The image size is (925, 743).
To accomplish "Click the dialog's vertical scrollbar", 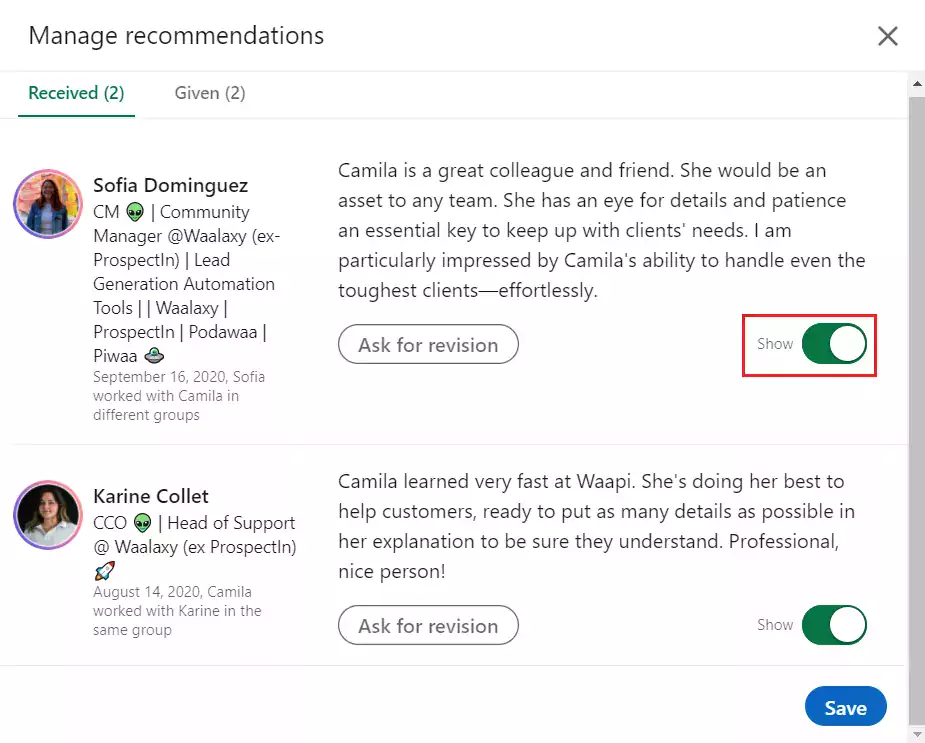I will (916, 400).
